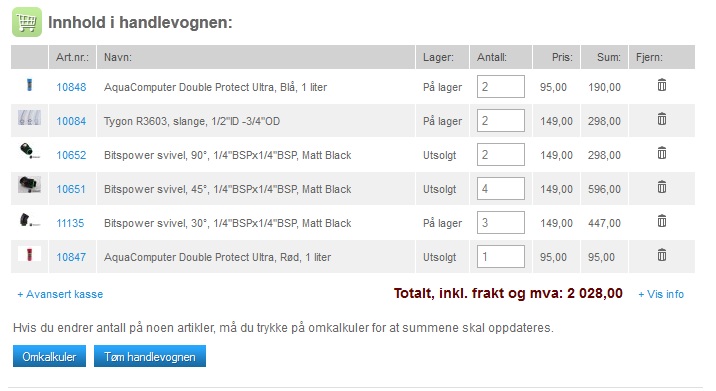Click Omkalkuler button
The width and height of the screenshot is (716, 391).
point(49,356)
